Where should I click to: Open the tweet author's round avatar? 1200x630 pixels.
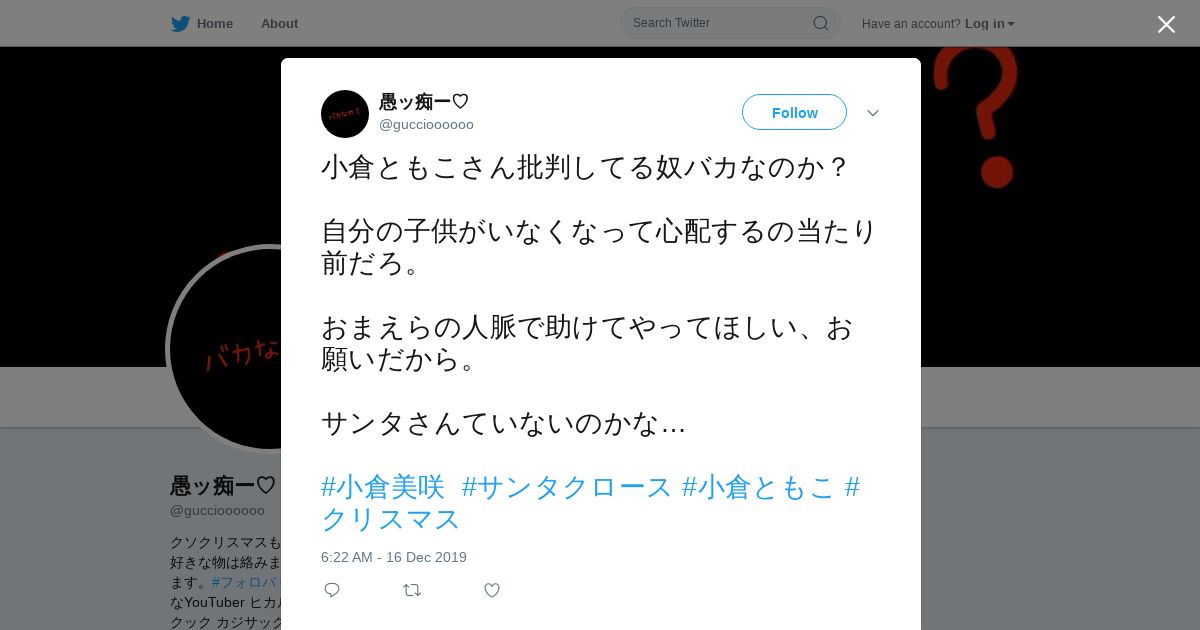pos(345,114)
